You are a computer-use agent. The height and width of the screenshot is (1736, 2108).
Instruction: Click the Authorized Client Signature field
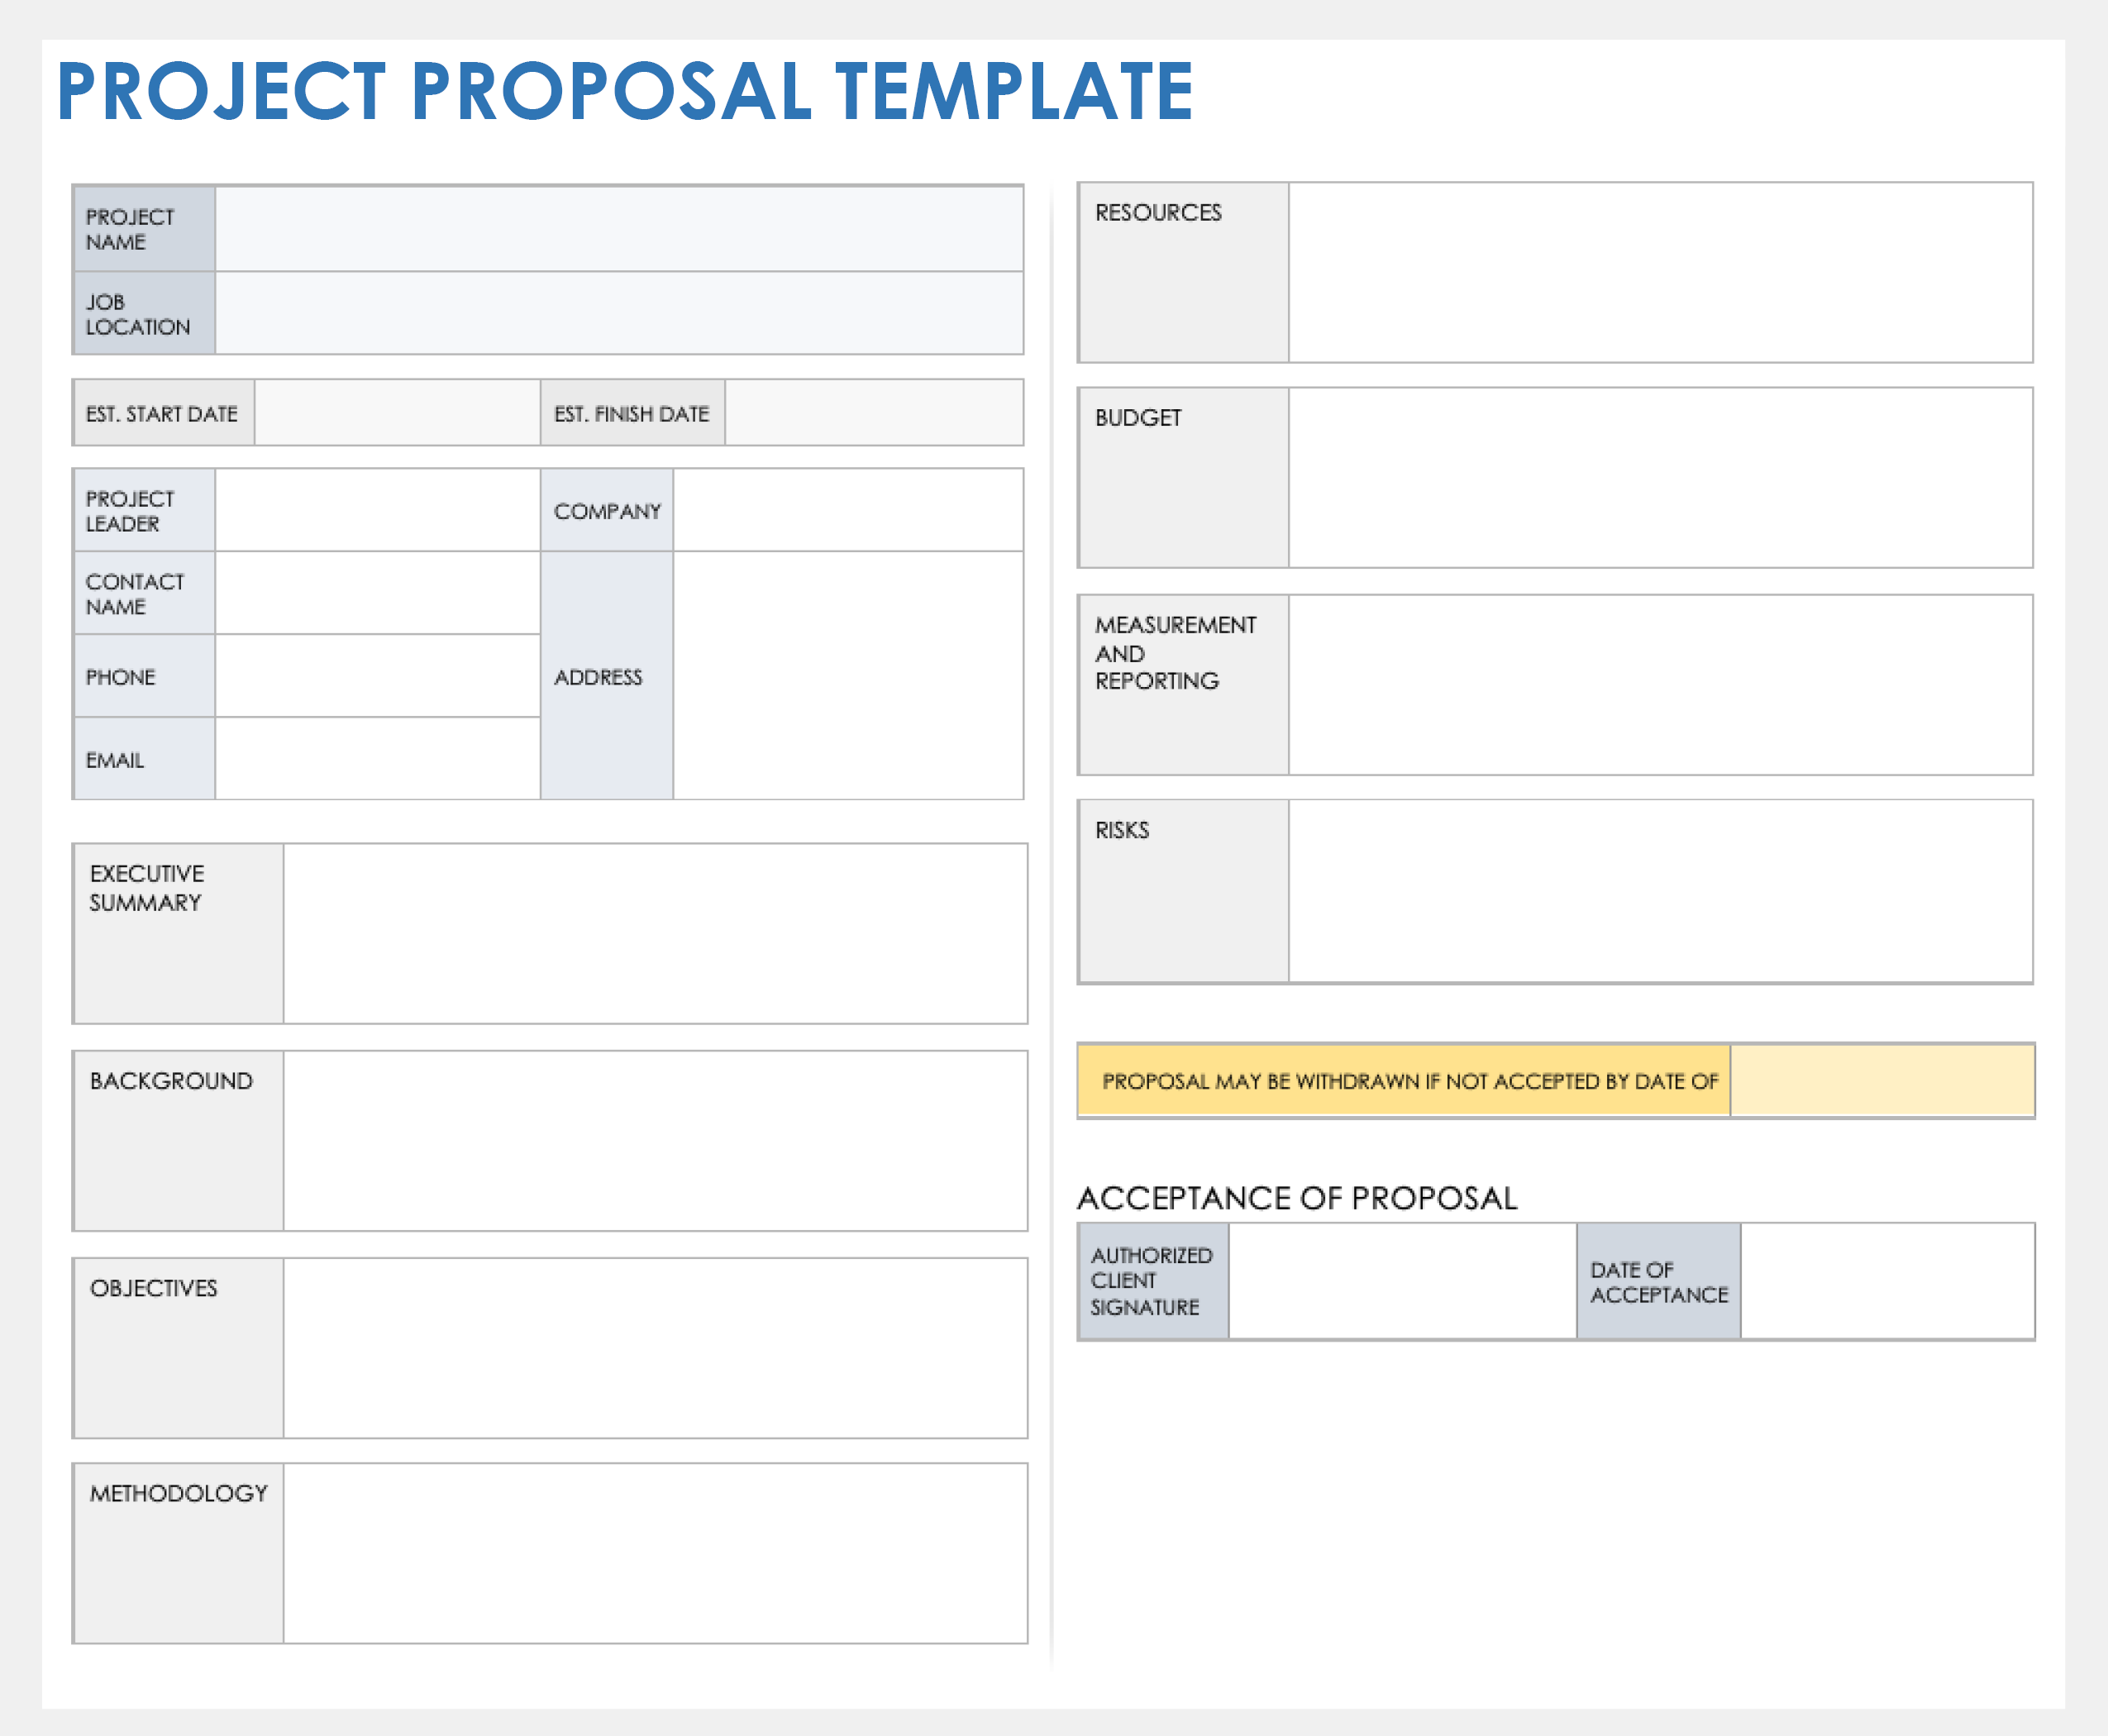1402,1281
